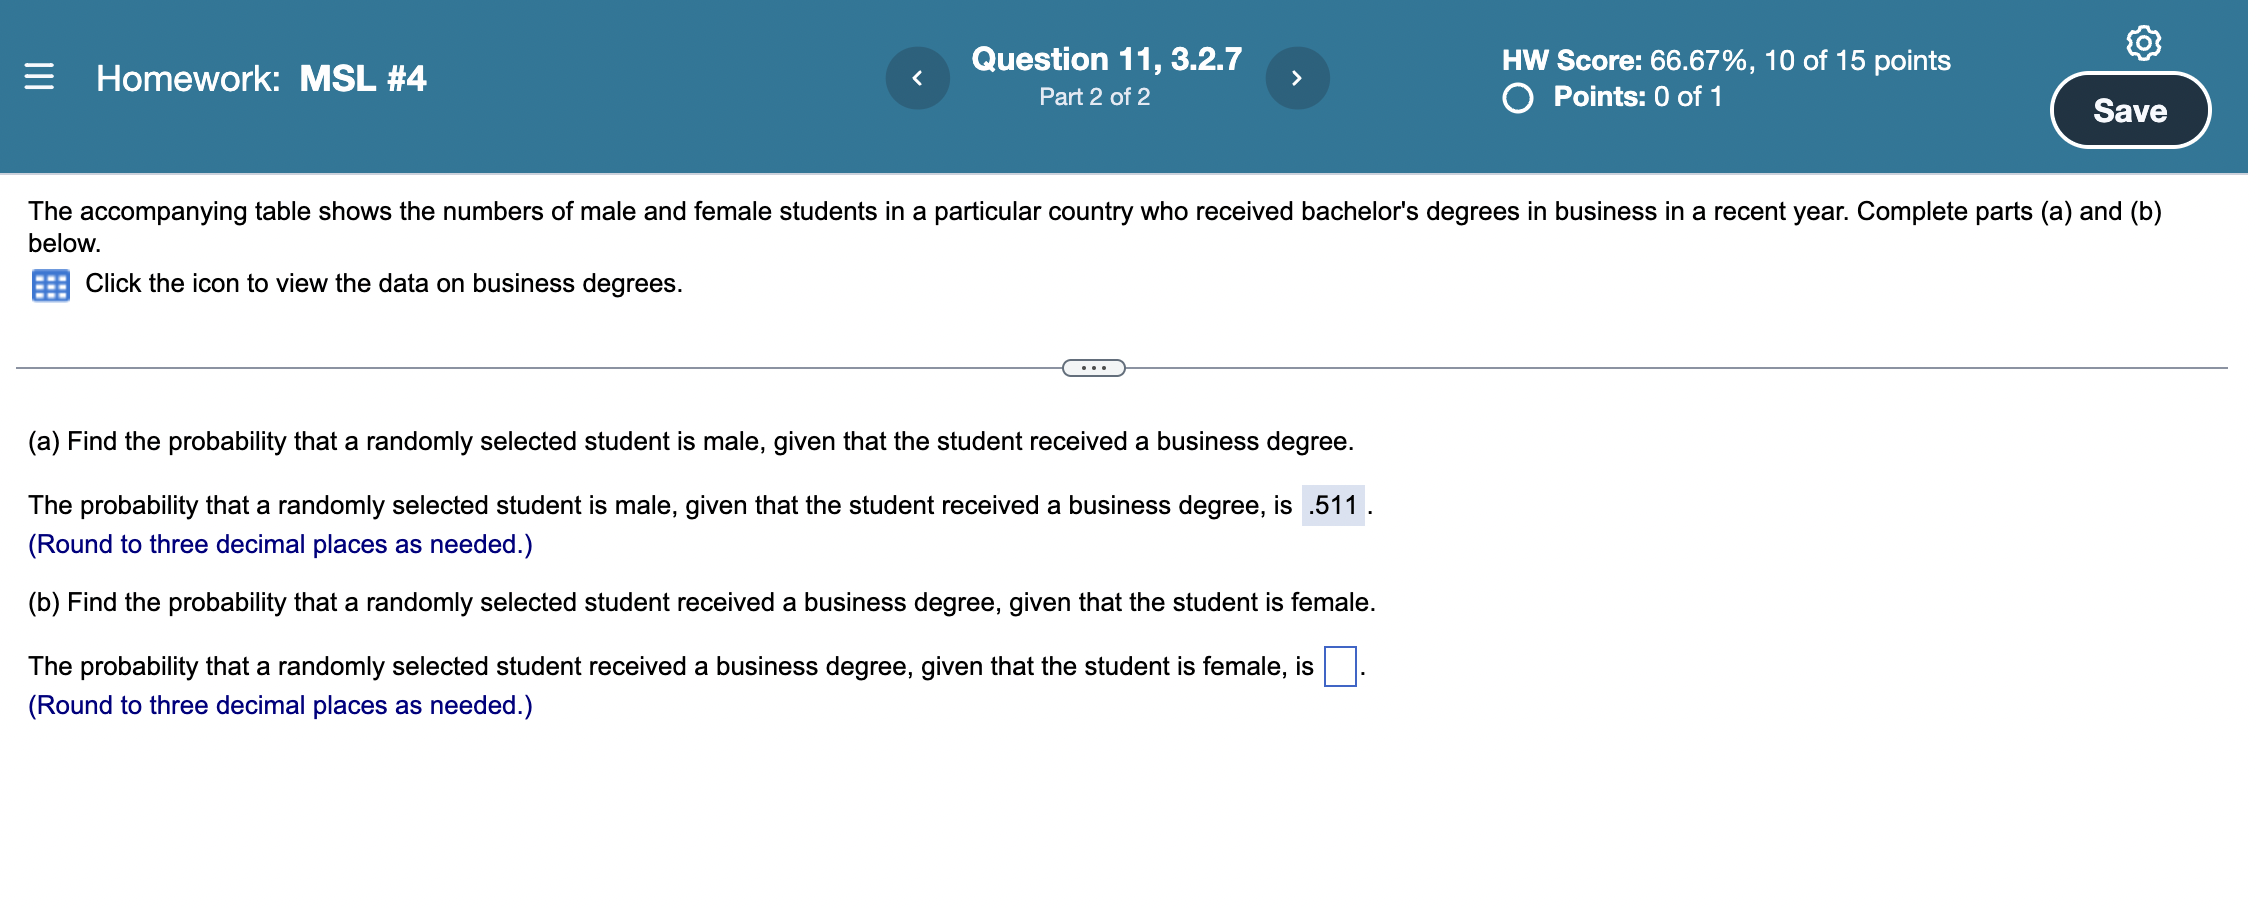Click the data table icon to view business degrees
The height and width of the screenshot is (908, 2256).
pos(49,286)
